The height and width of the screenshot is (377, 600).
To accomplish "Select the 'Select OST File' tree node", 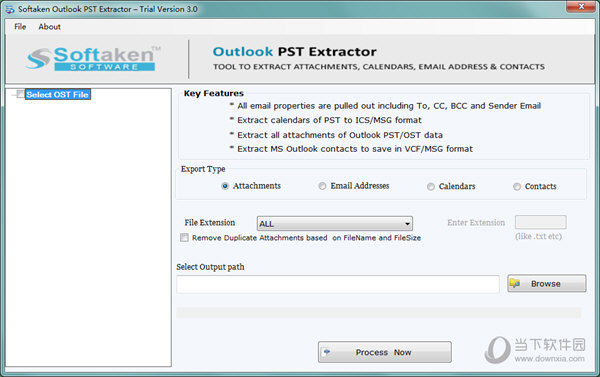I will pos(57,95).
